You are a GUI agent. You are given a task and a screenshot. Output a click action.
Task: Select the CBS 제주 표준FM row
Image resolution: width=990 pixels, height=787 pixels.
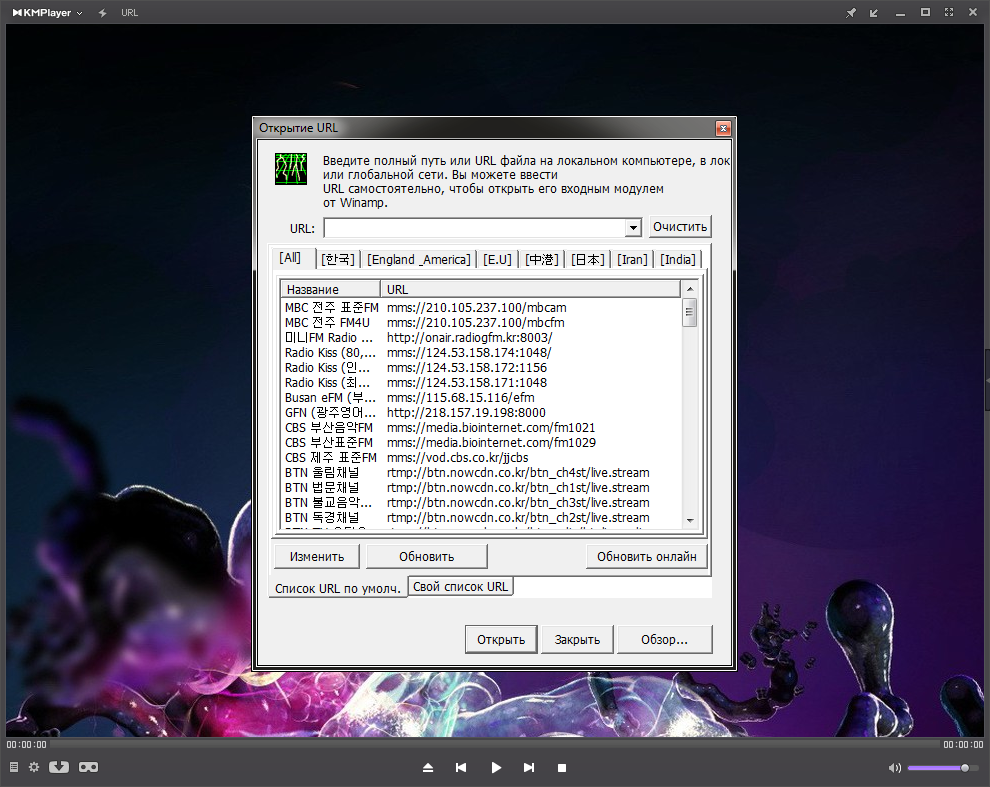point(481,458)
